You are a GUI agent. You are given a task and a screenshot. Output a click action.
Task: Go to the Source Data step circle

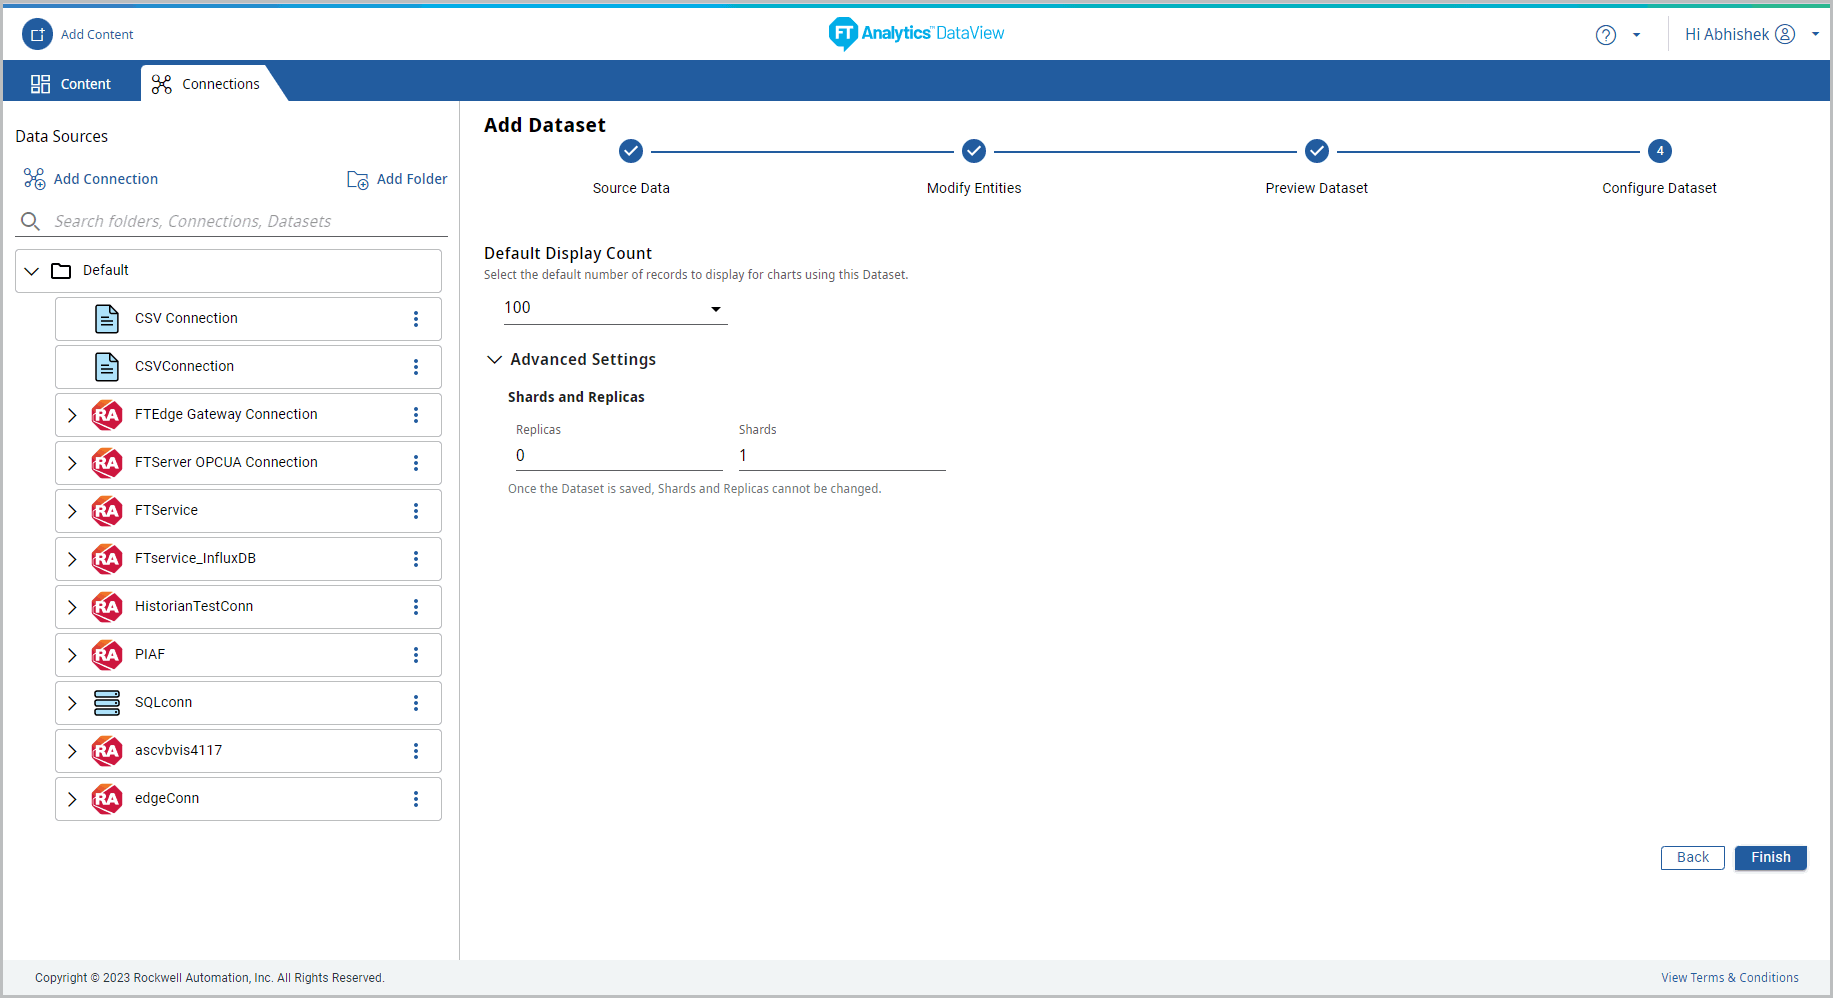click(631, 151)
